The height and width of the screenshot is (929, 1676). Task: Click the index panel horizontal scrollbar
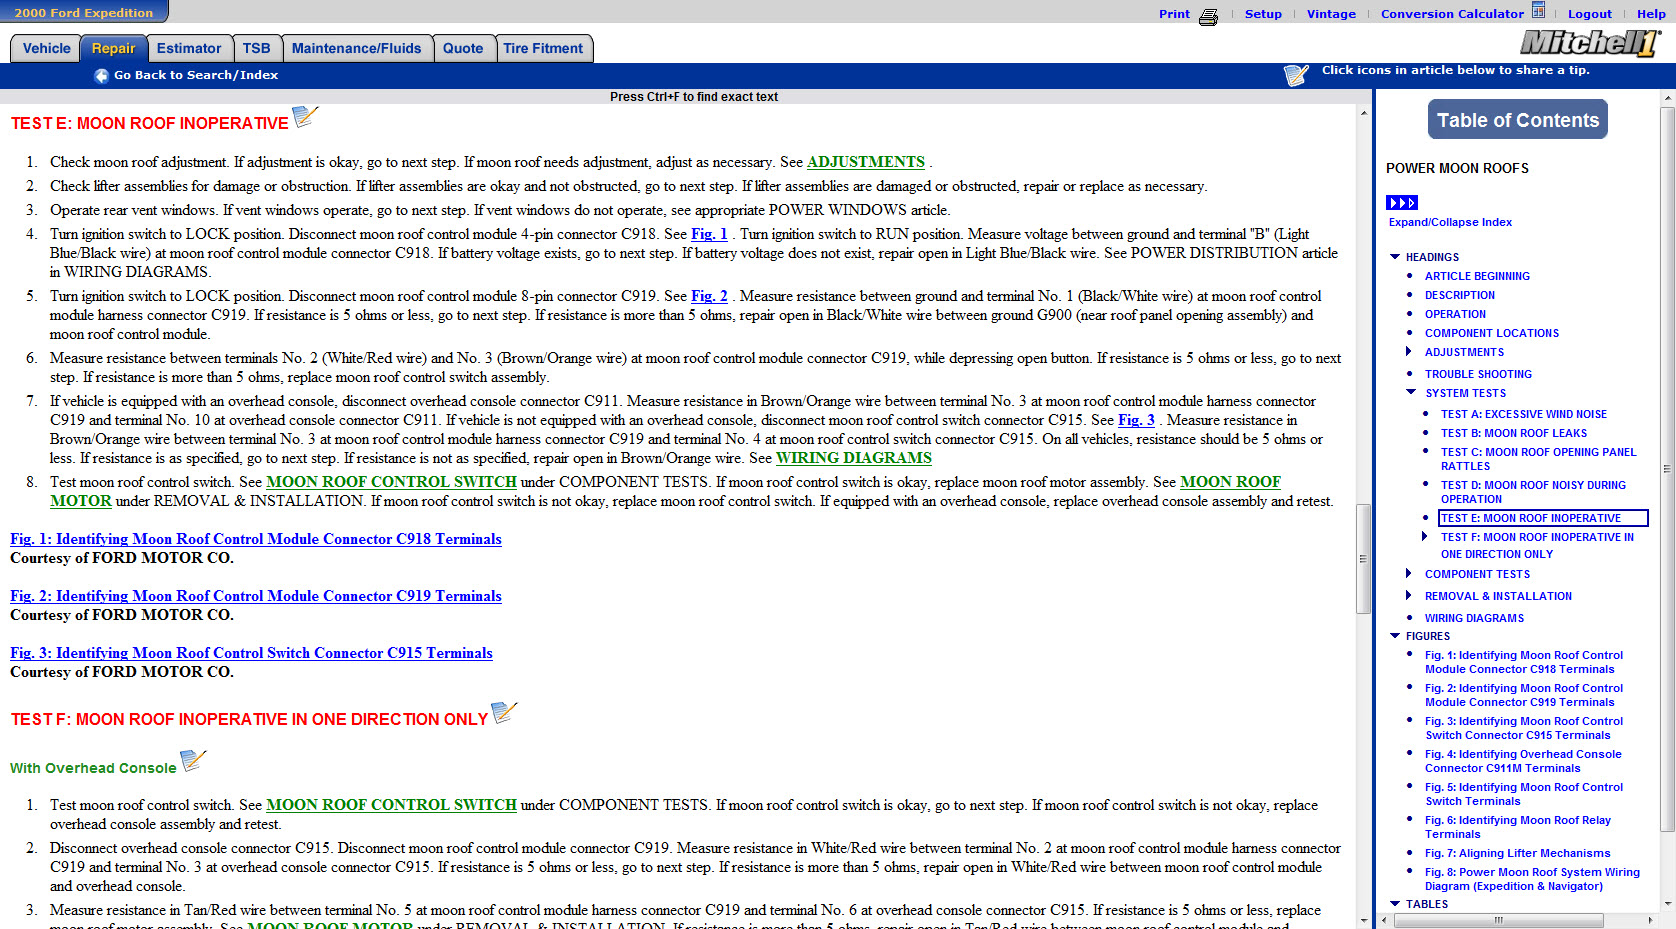point(1497,920)
